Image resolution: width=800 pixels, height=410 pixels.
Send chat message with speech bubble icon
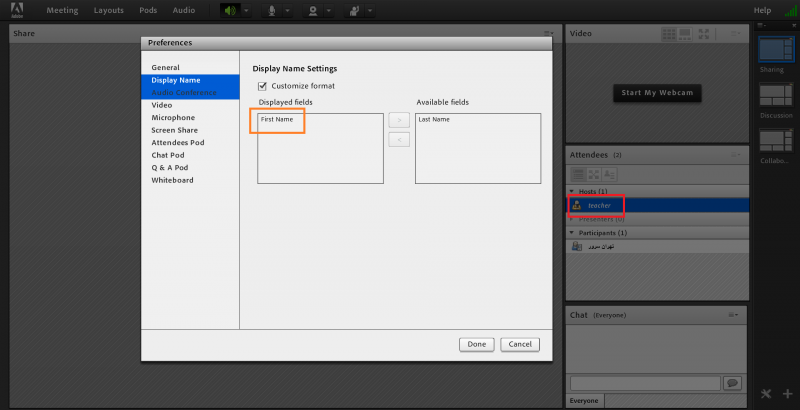click(x=732, y=383)
